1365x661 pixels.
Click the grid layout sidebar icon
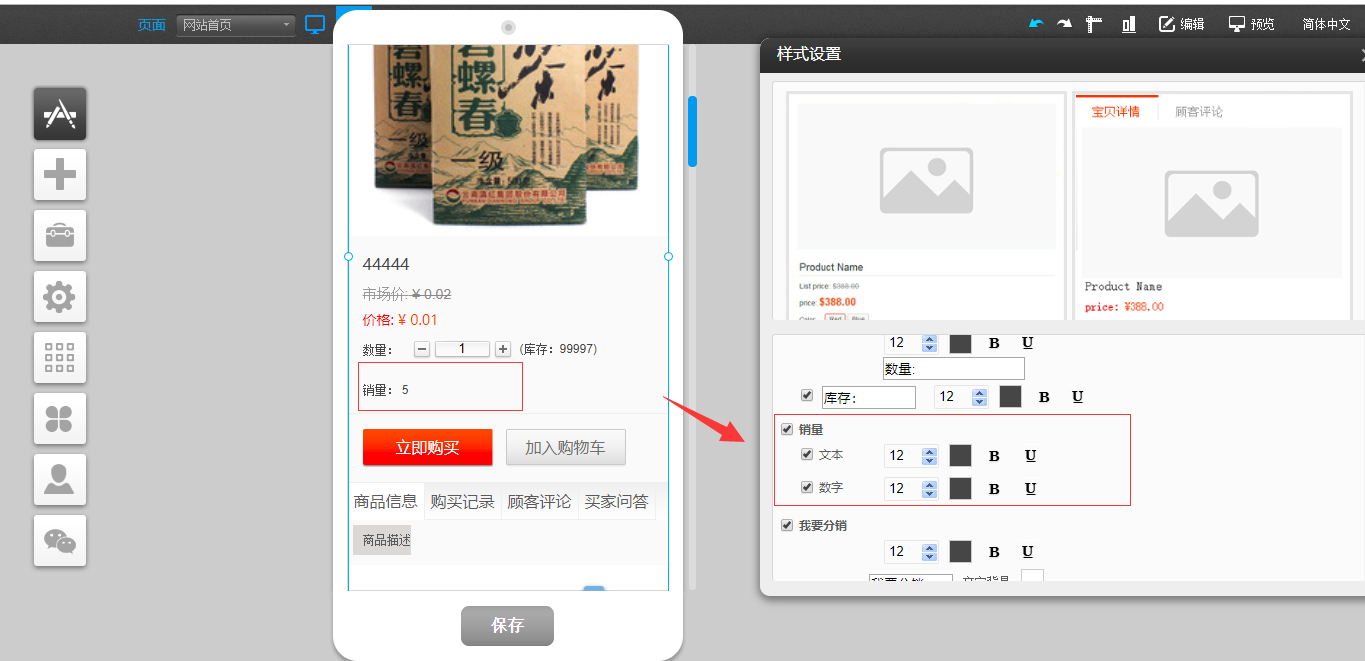tap(60, 358)
